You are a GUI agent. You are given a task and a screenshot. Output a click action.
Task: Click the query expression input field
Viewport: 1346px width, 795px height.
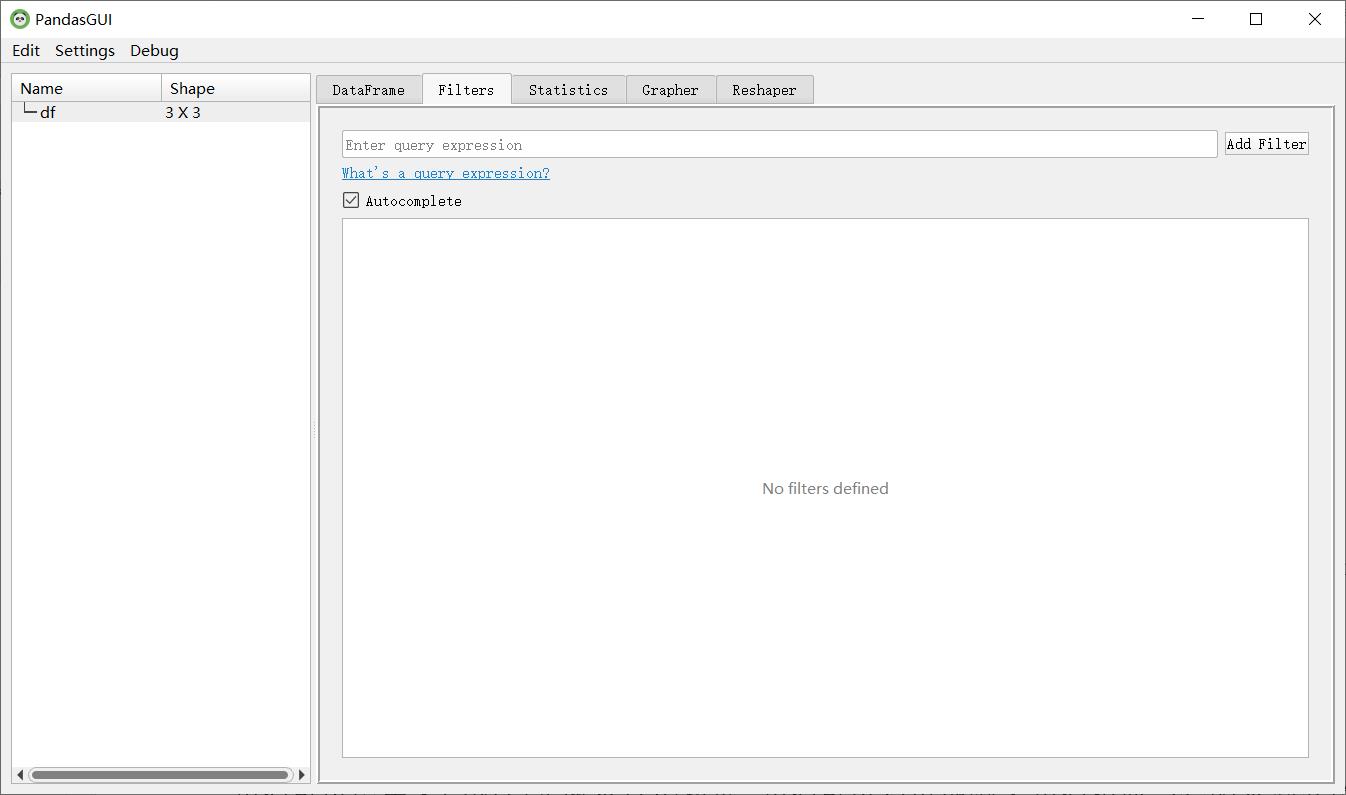point(779,144)
